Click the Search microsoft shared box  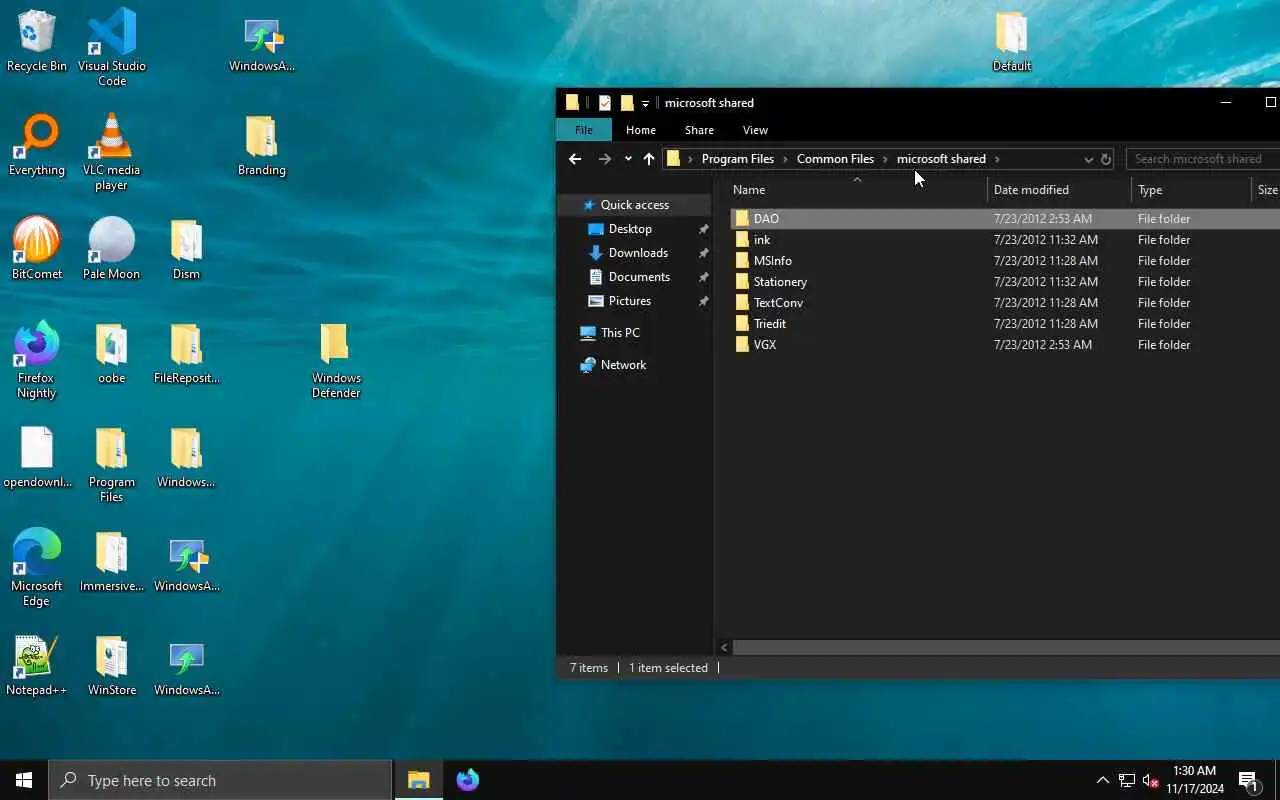[x=1203, y=159]
